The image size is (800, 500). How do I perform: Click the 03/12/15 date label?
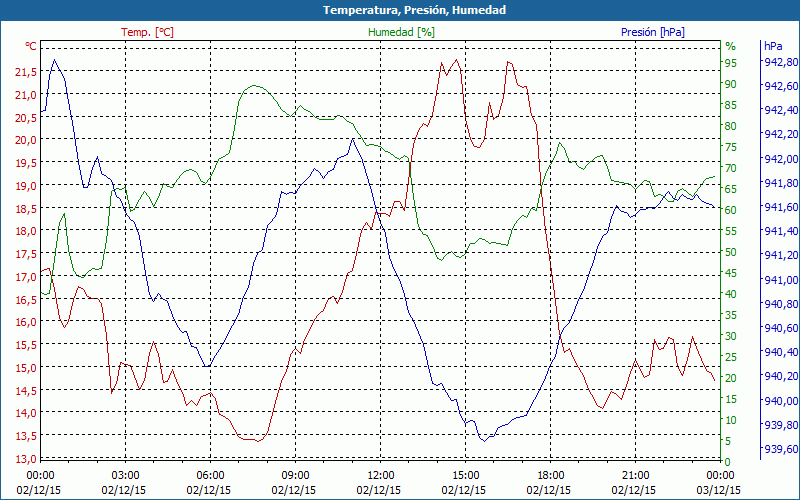pyautogui.click(x=718, y=490)
